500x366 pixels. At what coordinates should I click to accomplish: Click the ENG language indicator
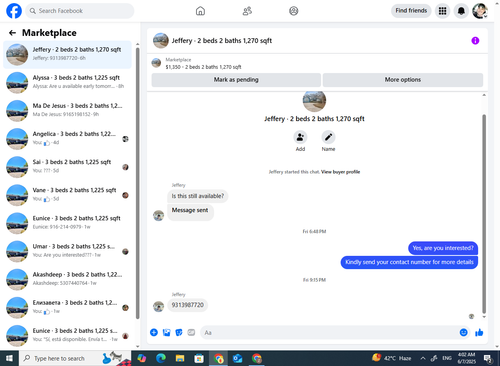pyautogui.click(x=447, y=358)
